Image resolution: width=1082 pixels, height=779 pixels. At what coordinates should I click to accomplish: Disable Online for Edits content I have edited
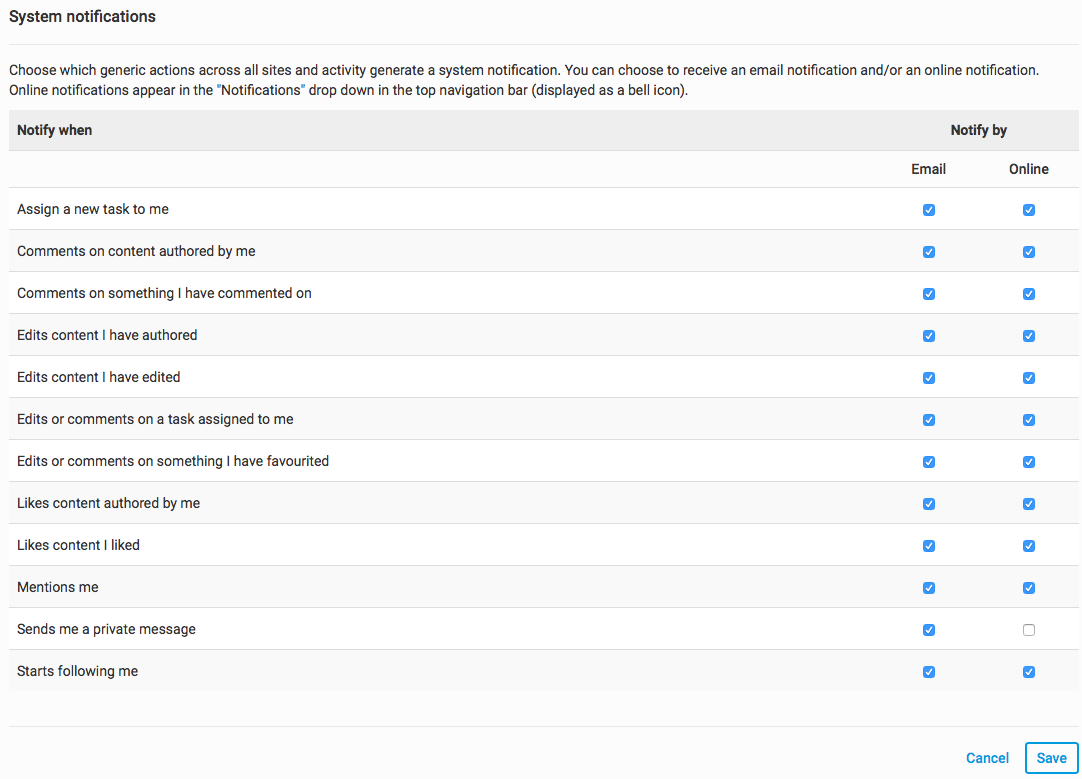[1029, 378]
